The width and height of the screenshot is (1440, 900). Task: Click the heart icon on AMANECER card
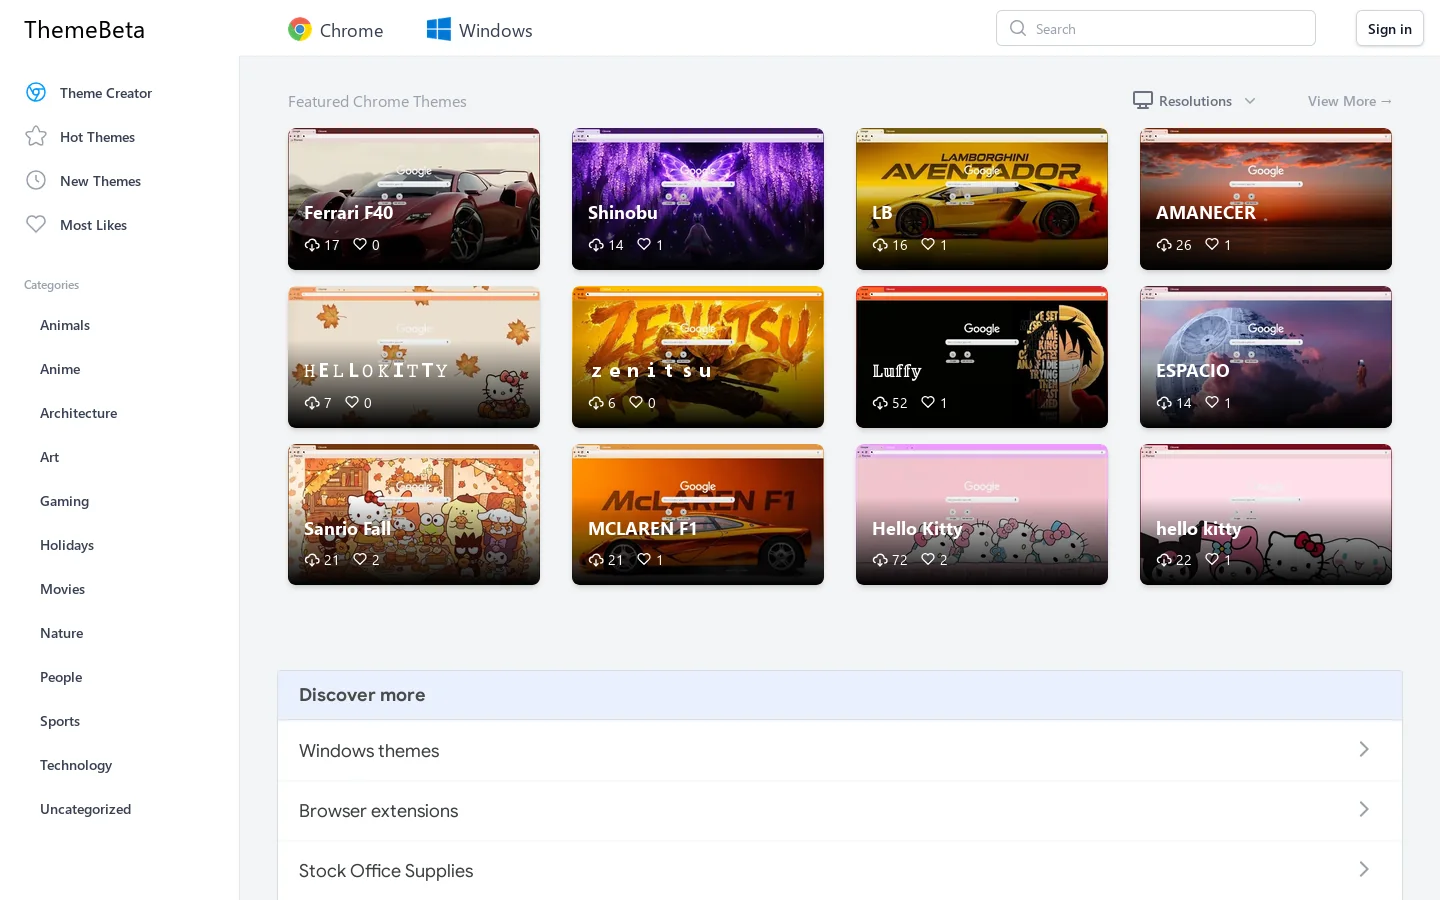point(1212,244)
